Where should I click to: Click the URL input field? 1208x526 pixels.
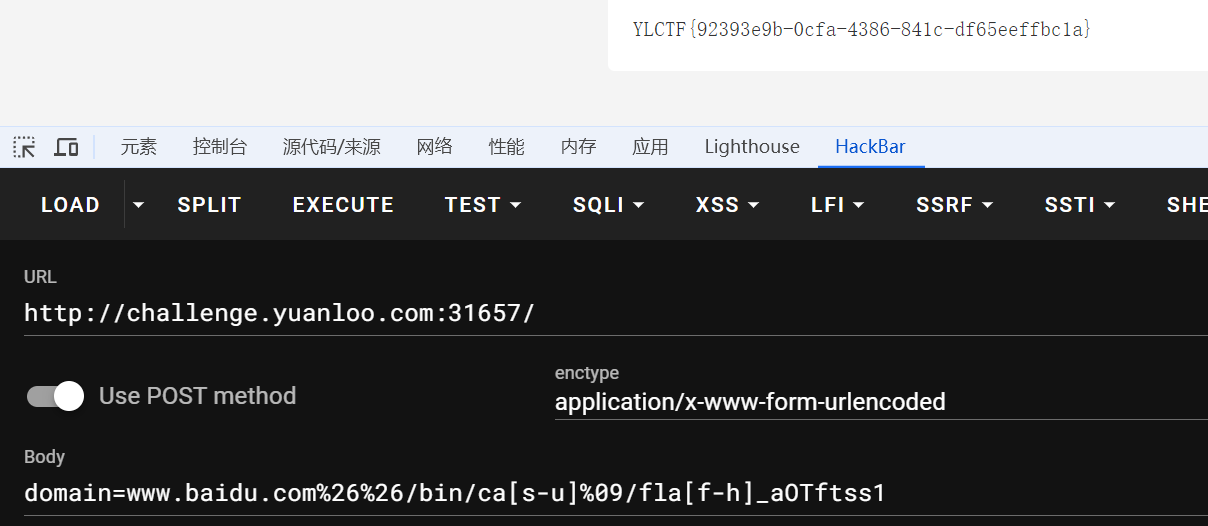(x=600, y=313)
